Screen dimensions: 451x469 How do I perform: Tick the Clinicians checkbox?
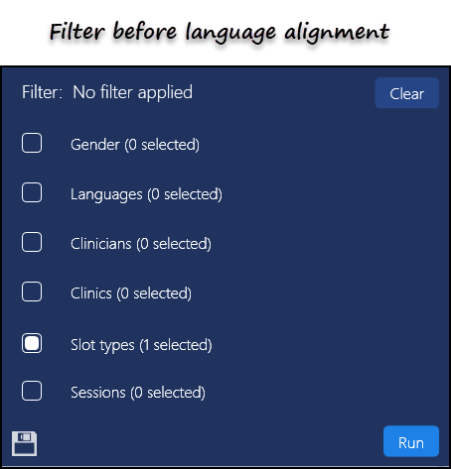pos(32,242)
